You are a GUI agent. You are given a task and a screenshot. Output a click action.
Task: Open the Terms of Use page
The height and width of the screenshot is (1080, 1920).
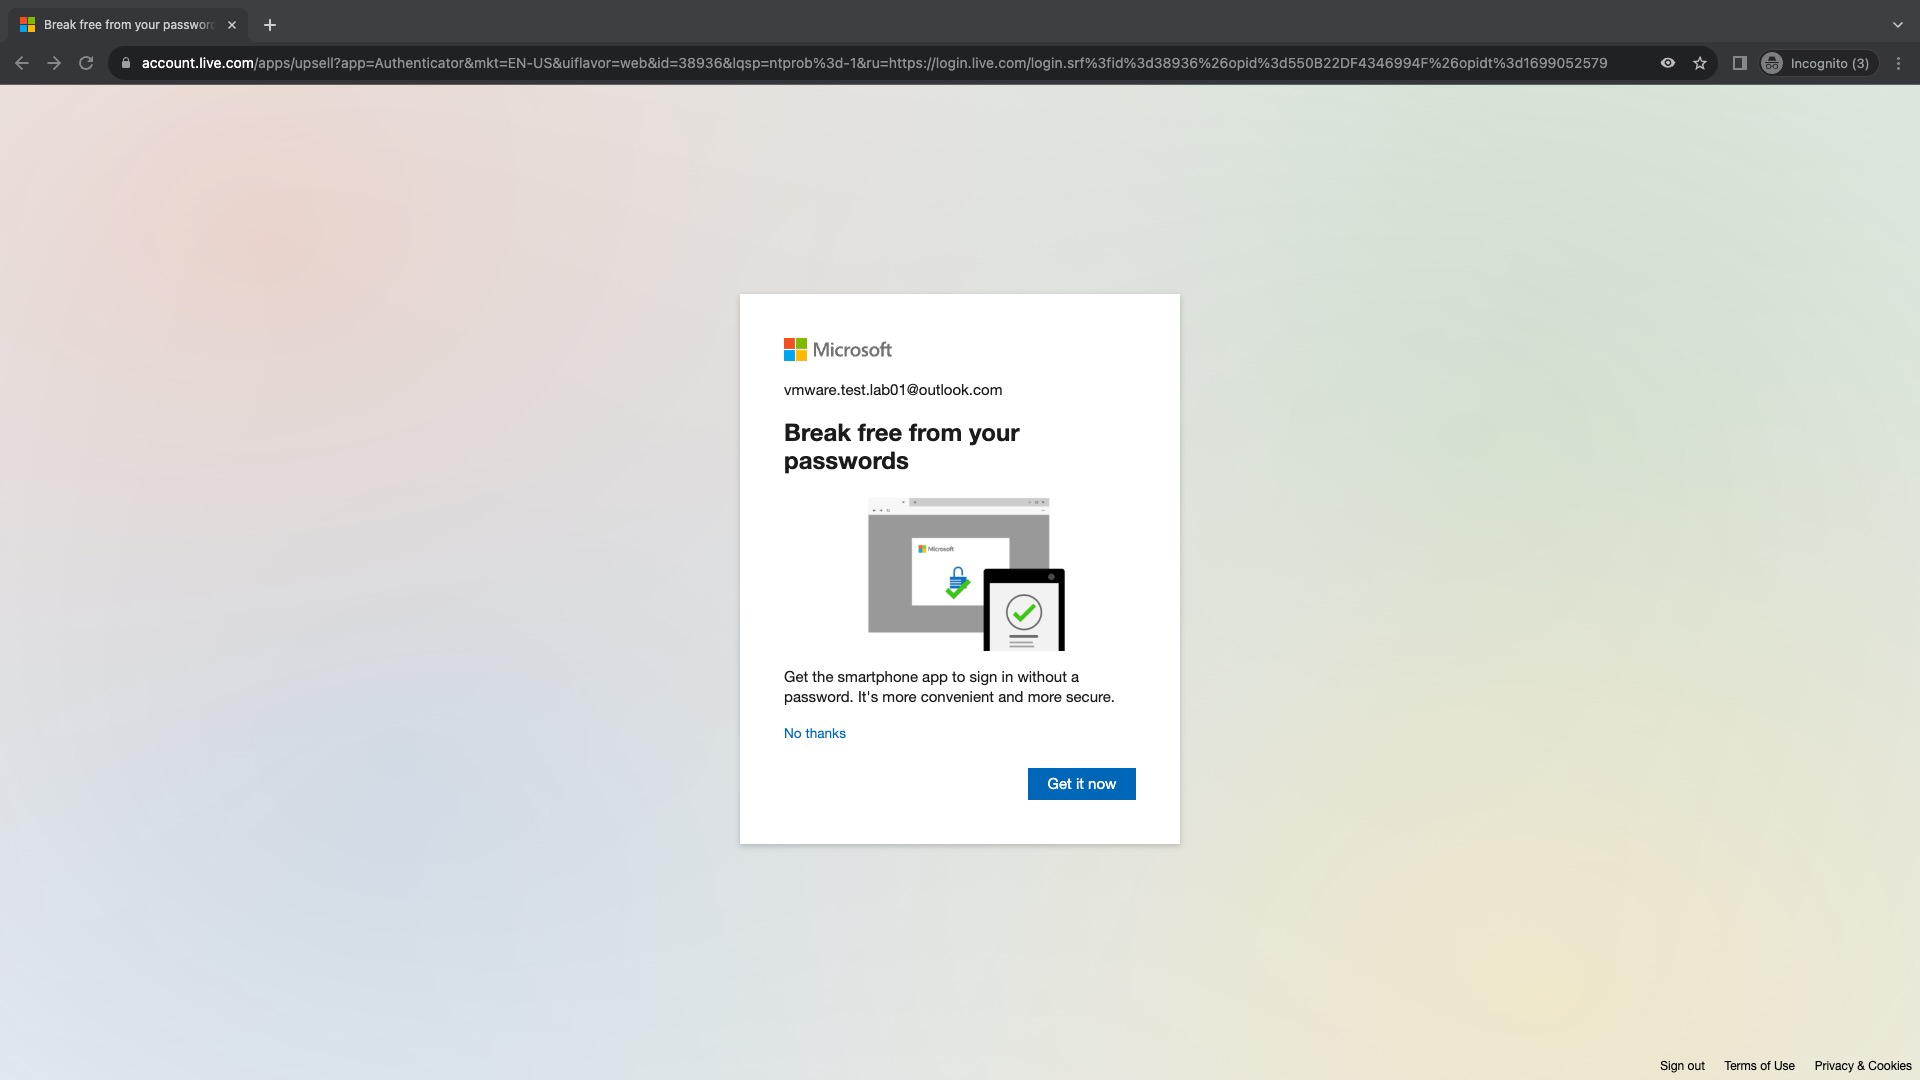click(1758, 1065)
